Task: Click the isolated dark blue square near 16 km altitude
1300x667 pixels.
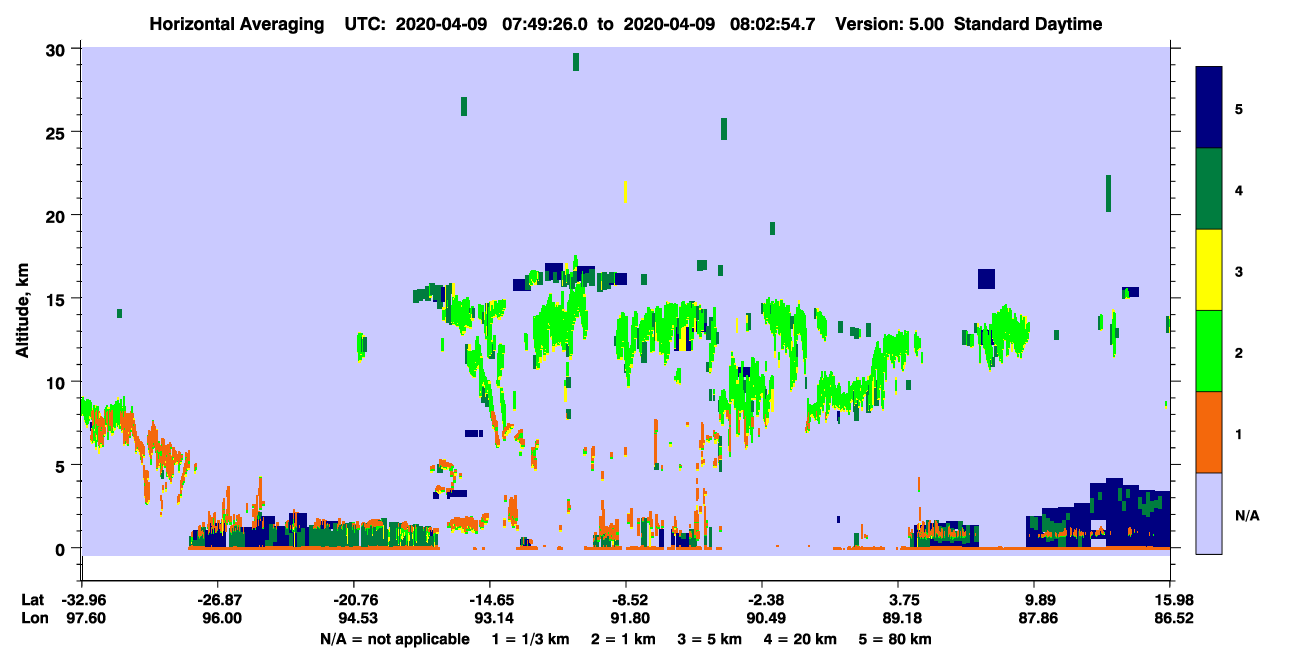Action: pyautogui.click(x=986, y=279)
